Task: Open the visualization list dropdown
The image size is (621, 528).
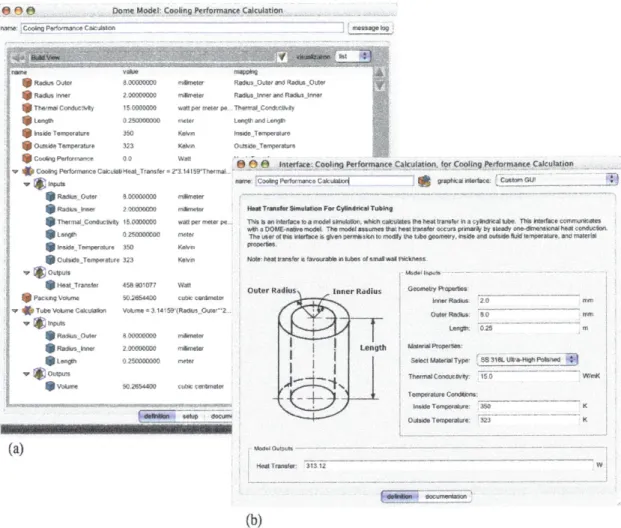Action: click(353, 56)
